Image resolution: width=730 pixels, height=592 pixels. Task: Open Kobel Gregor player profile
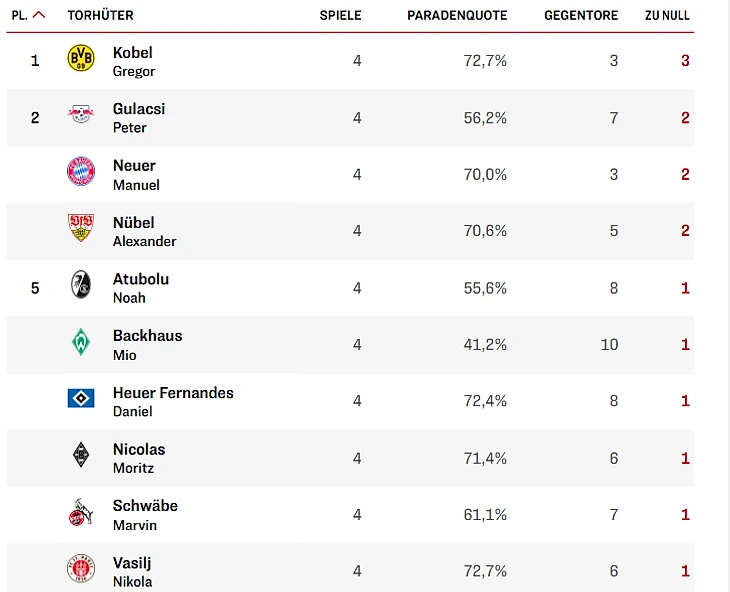pos(134,61)
